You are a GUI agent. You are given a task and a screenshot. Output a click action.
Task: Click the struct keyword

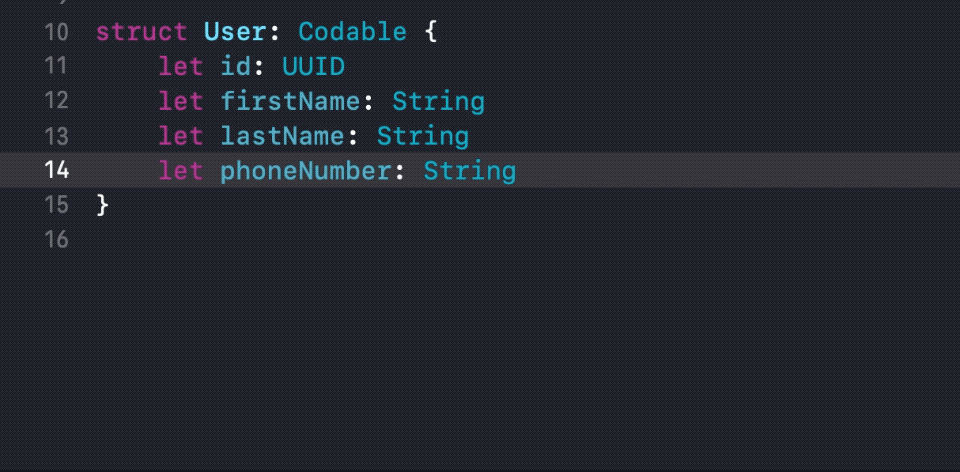(141, 32)
